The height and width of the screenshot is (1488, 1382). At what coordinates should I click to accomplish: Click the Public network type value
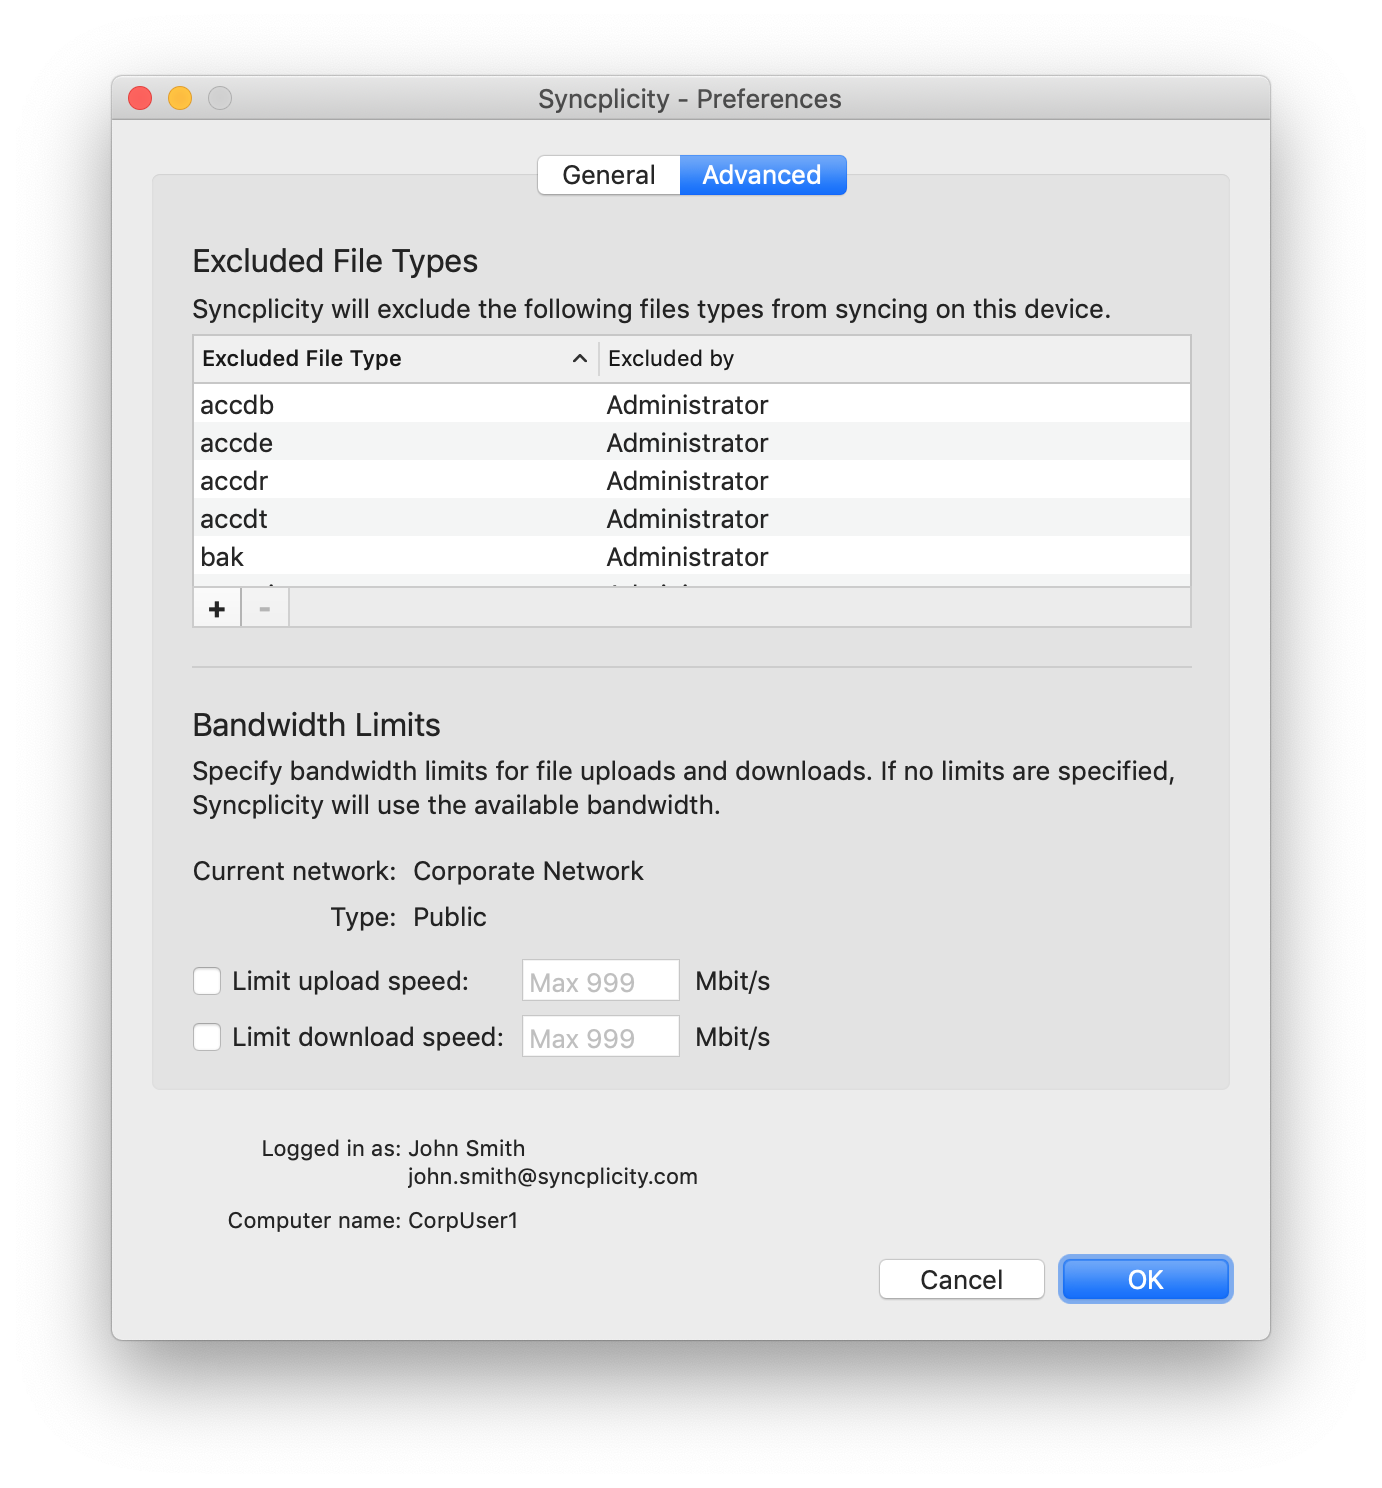[450, 917]
